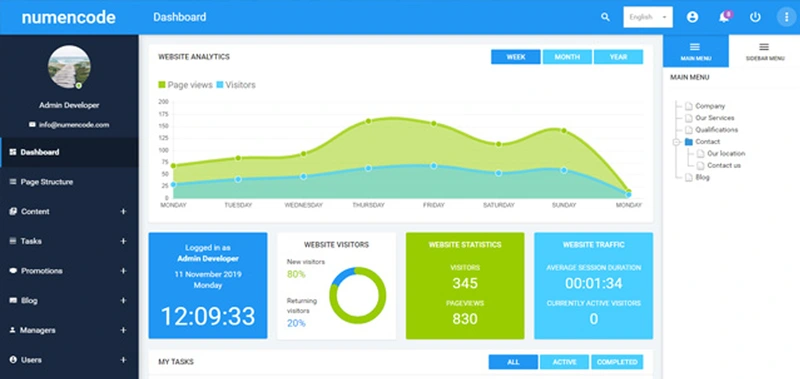Click the Admin Developer name in sidebar
The height and width of the screenshot is (379, 800).
[x=69, y=106]
